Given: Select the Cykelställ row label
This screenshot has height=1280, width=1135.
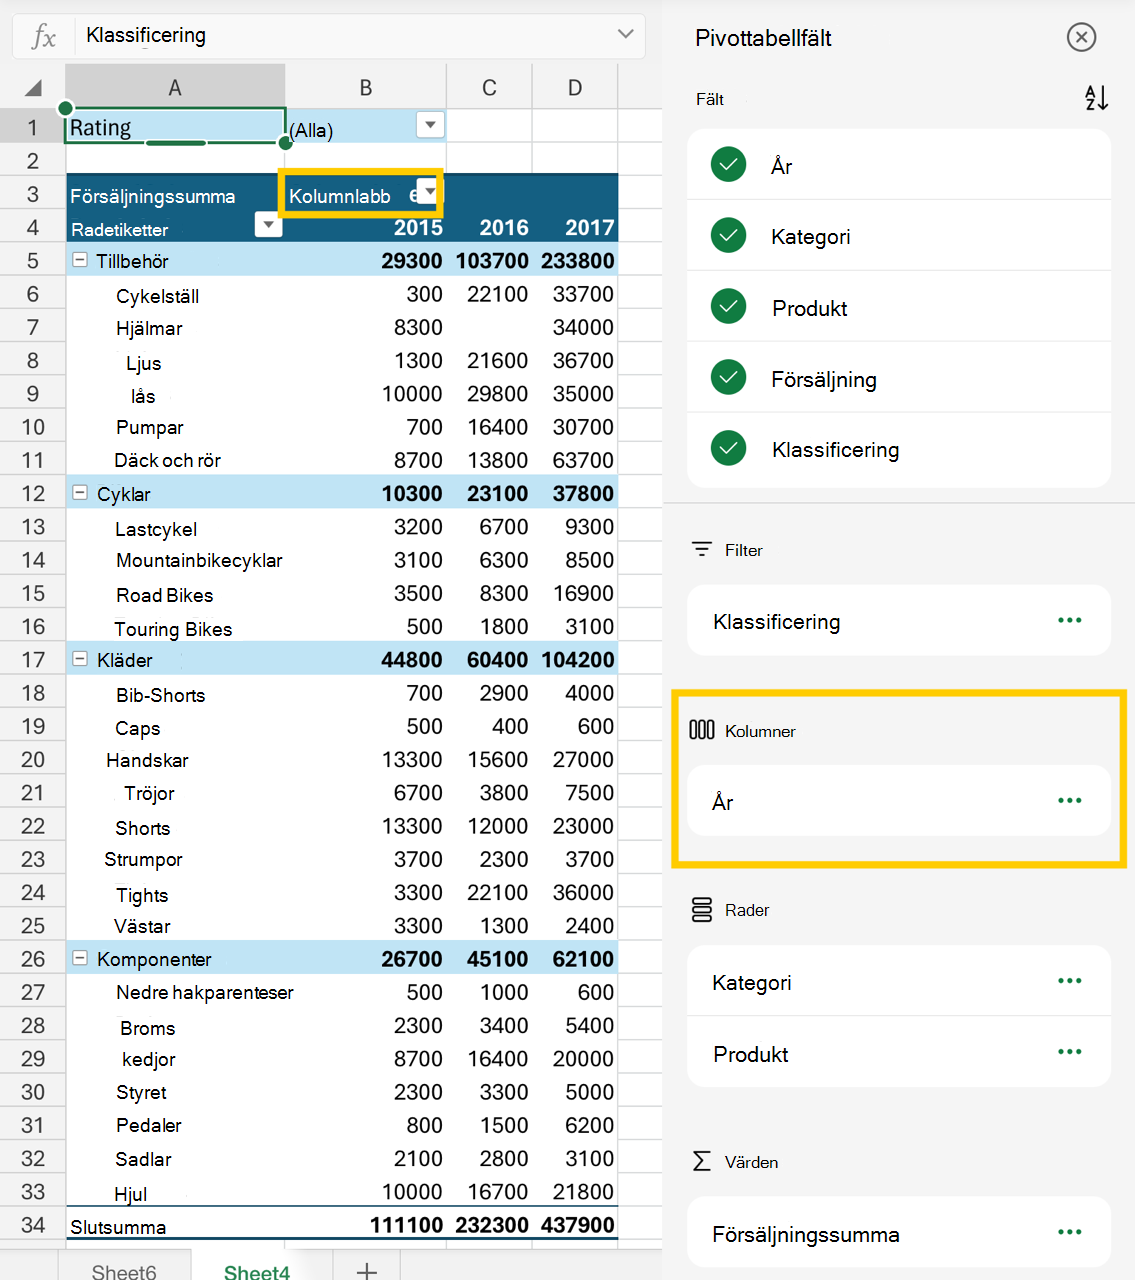Looking at the screenshot, I should click(x=157, y=296).
